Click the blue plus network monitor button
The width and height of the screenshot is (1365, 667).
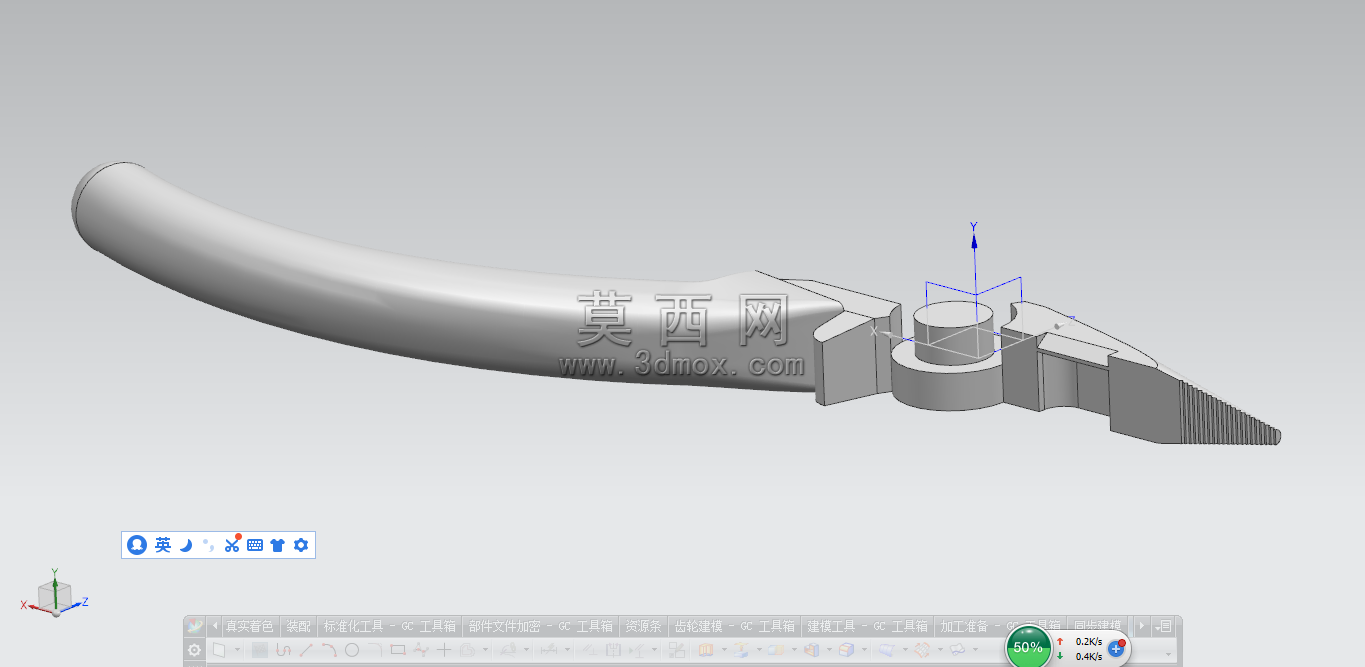(x=1116, y=648)
